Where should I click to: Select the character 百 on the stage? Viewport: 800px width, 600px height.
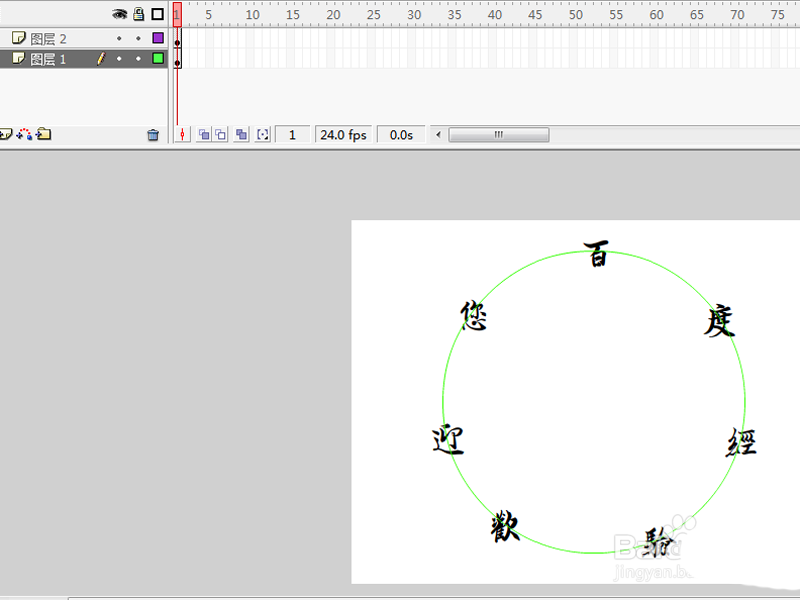596,254
